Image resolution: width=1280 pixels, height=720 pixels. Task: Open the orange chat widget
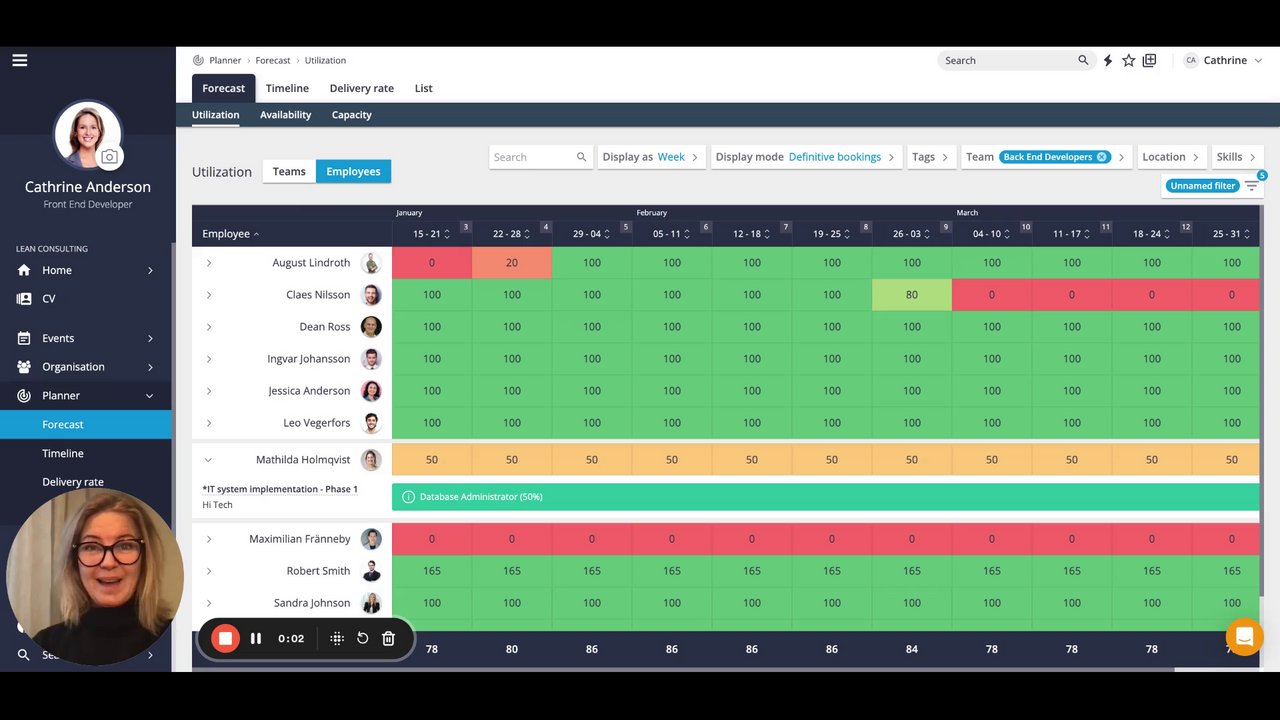pyautogui.click(x=1245, y=637)
